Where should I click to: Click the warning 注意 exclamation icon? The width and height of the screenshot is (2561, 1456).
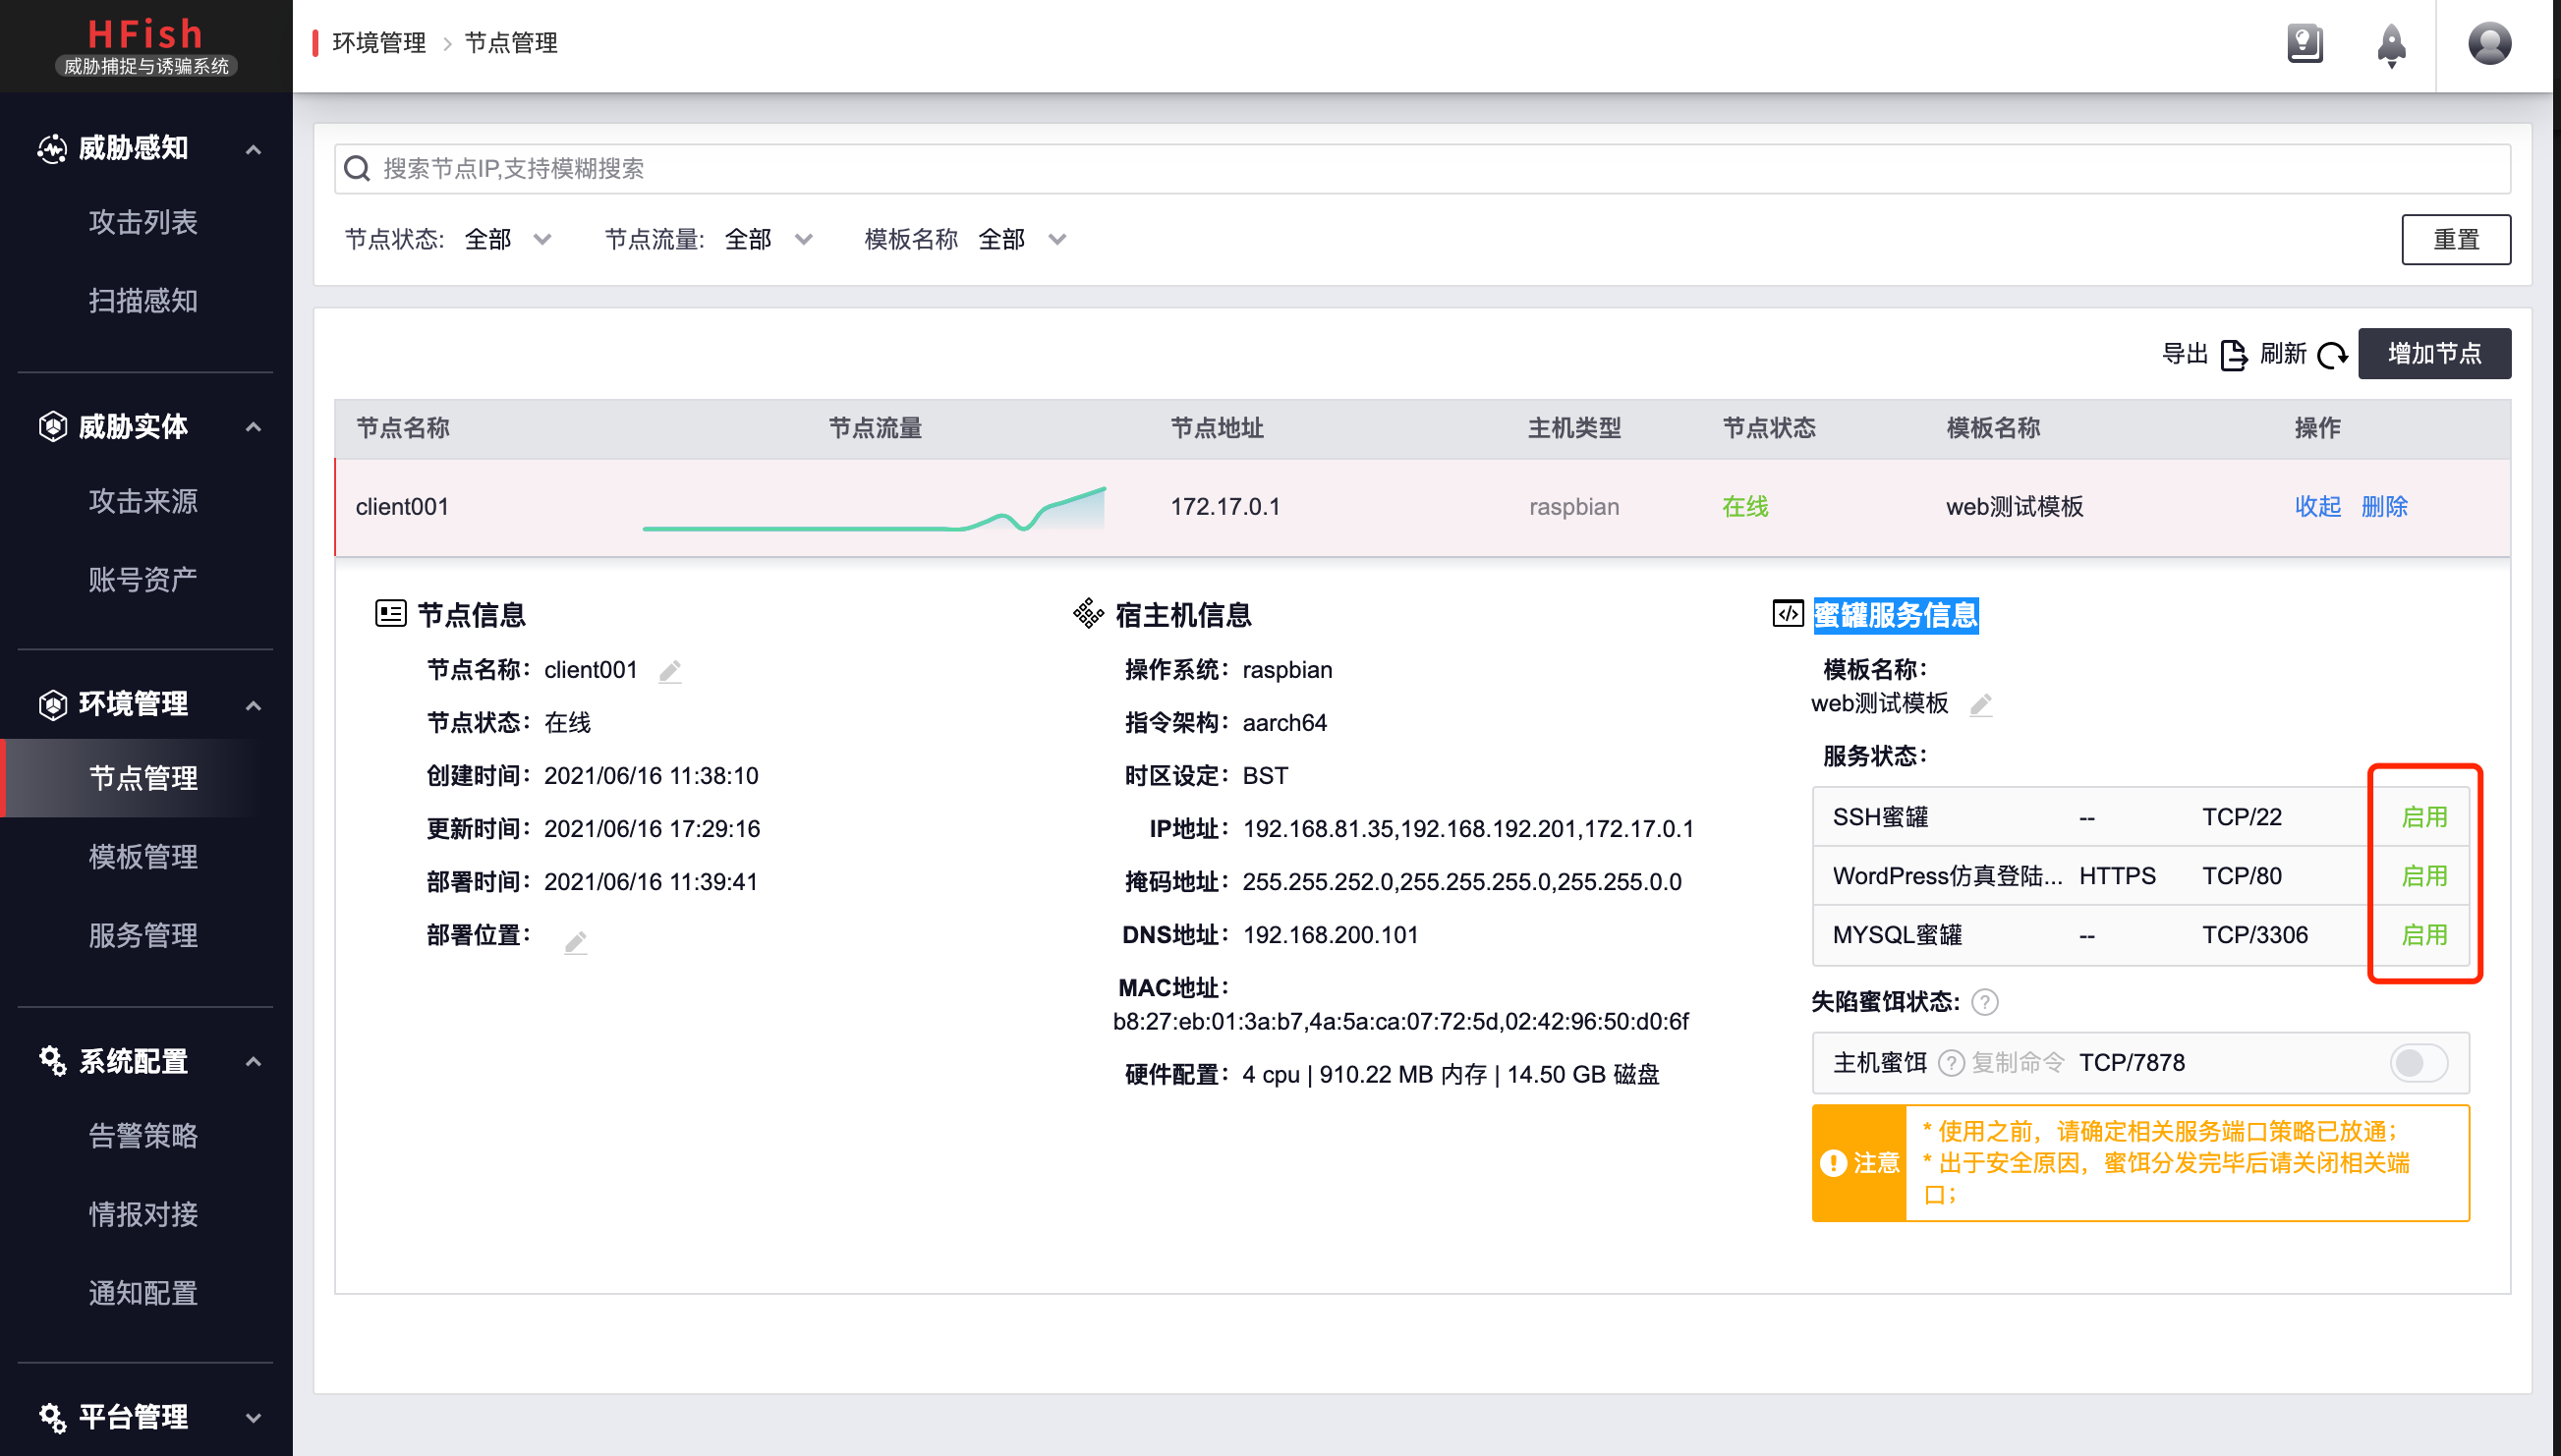pyautogui.click(x=1832, y=1162)
